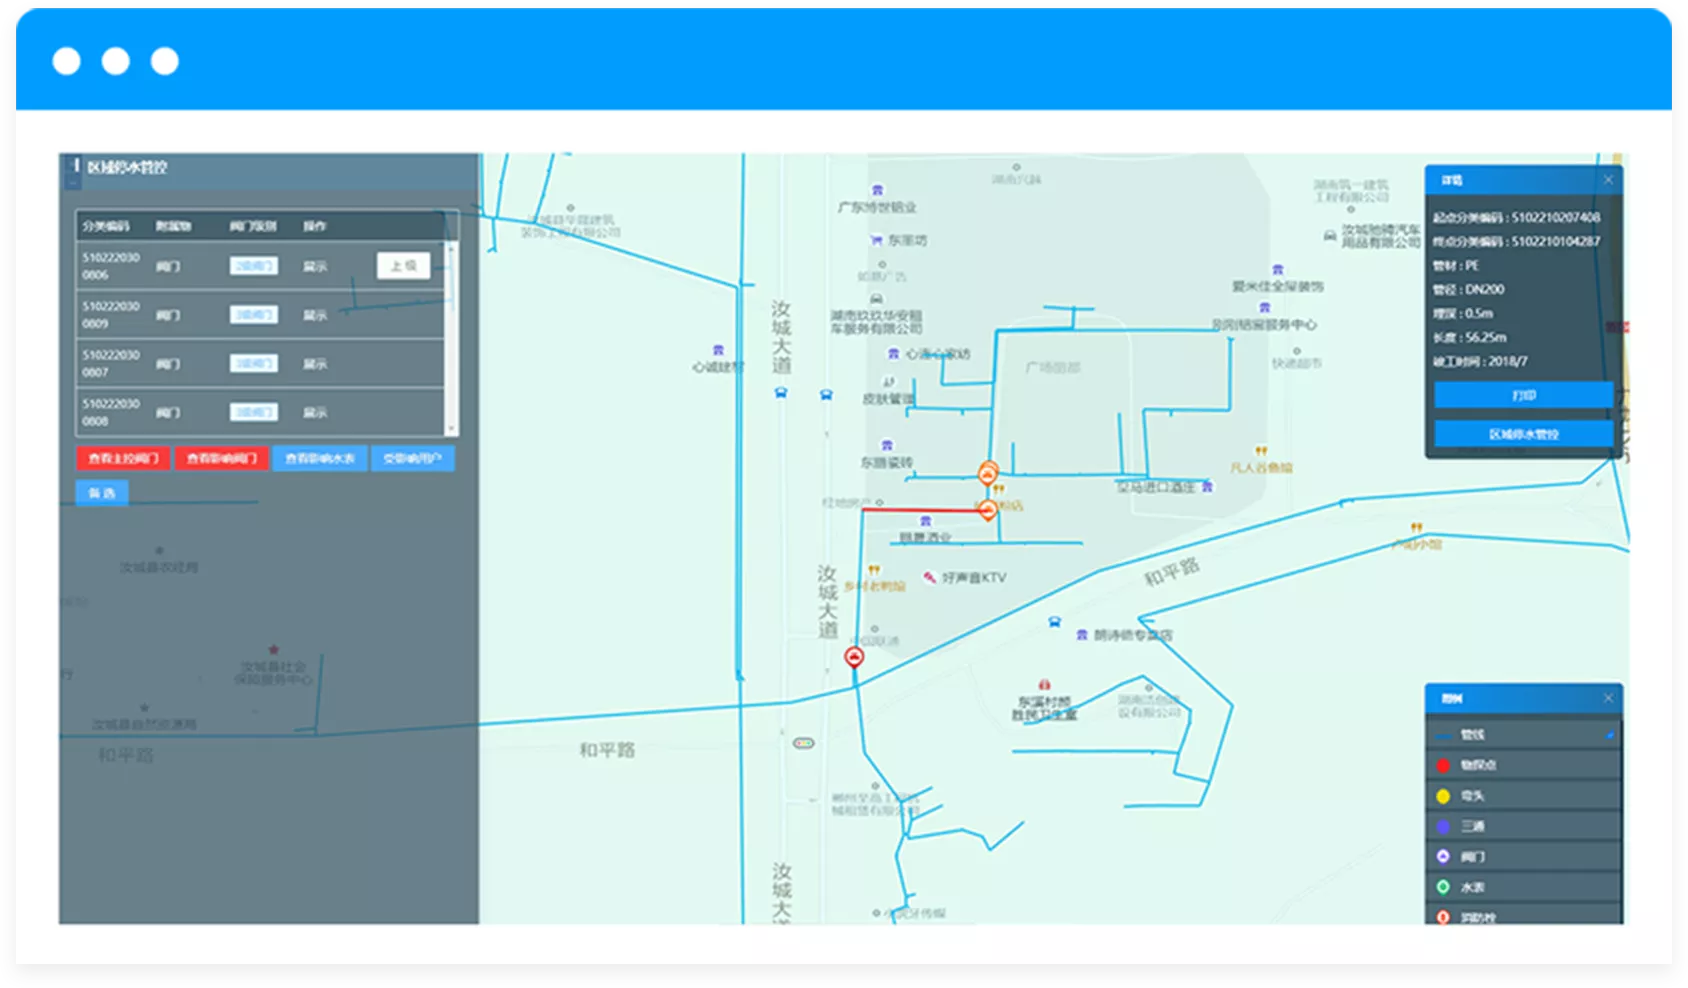Click end code 5102210104287 in details
Image resolution: width=1688 pixels, height=988 pixels.
1556,241
